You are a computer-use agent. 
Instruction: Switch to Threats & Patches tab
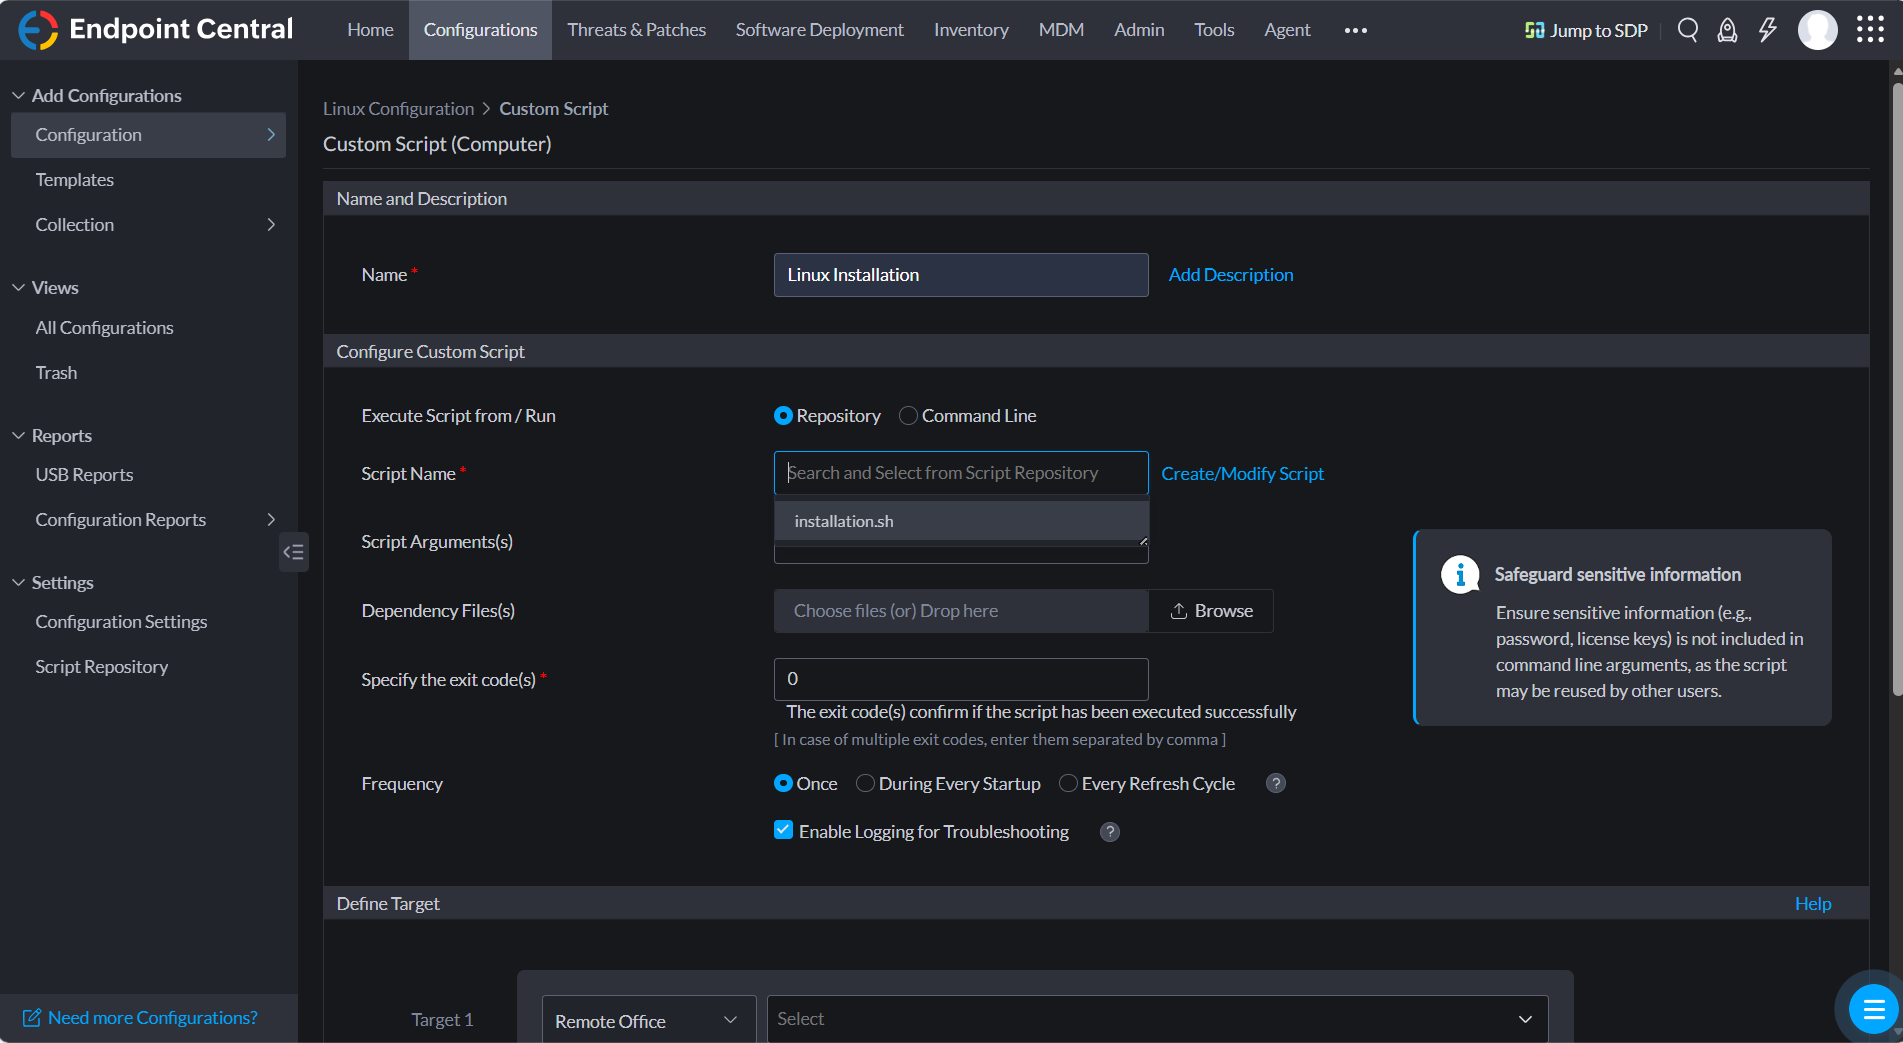point(636,30)
